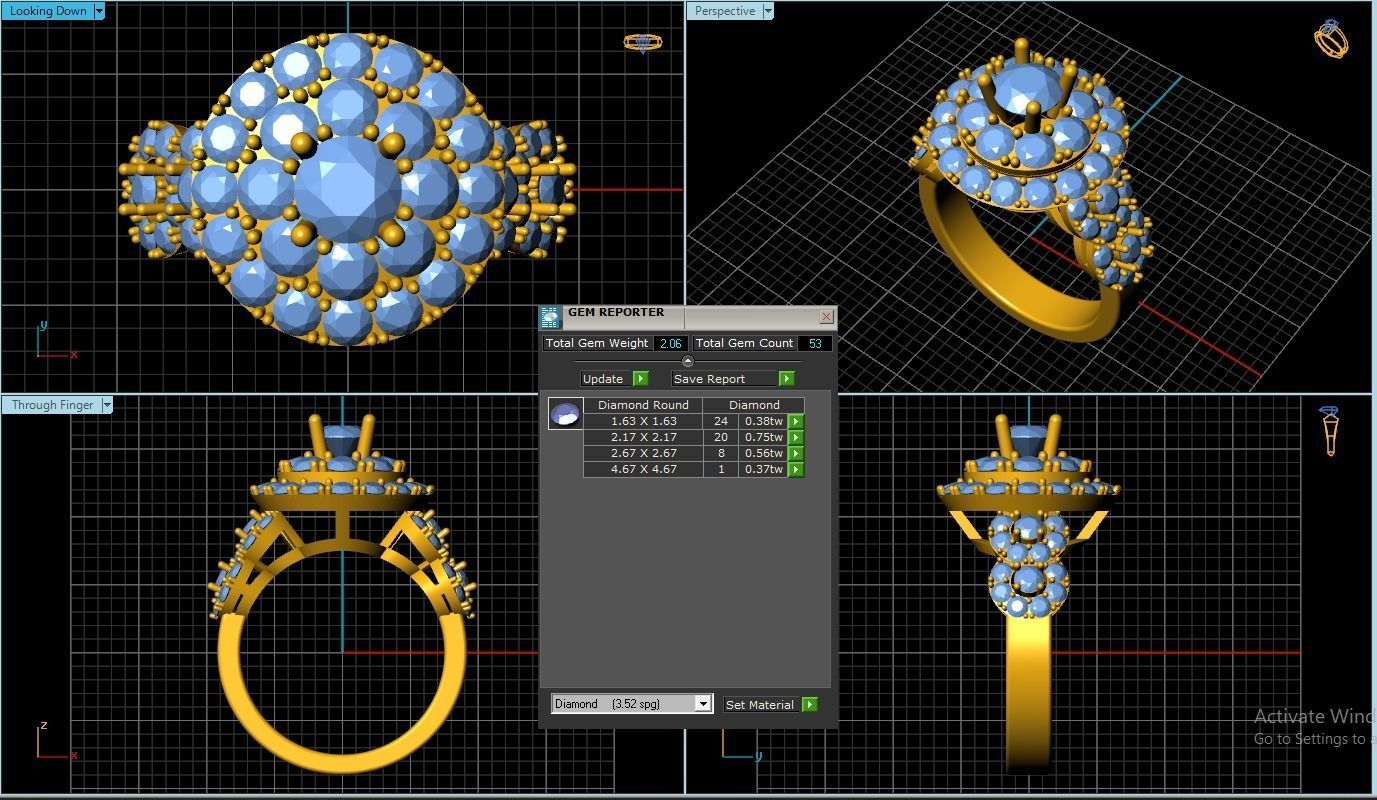Select the 2.17 X 2.17 size cell
Image resolution: width=1377 pixels, height=800 pixels.
(643, 437)
